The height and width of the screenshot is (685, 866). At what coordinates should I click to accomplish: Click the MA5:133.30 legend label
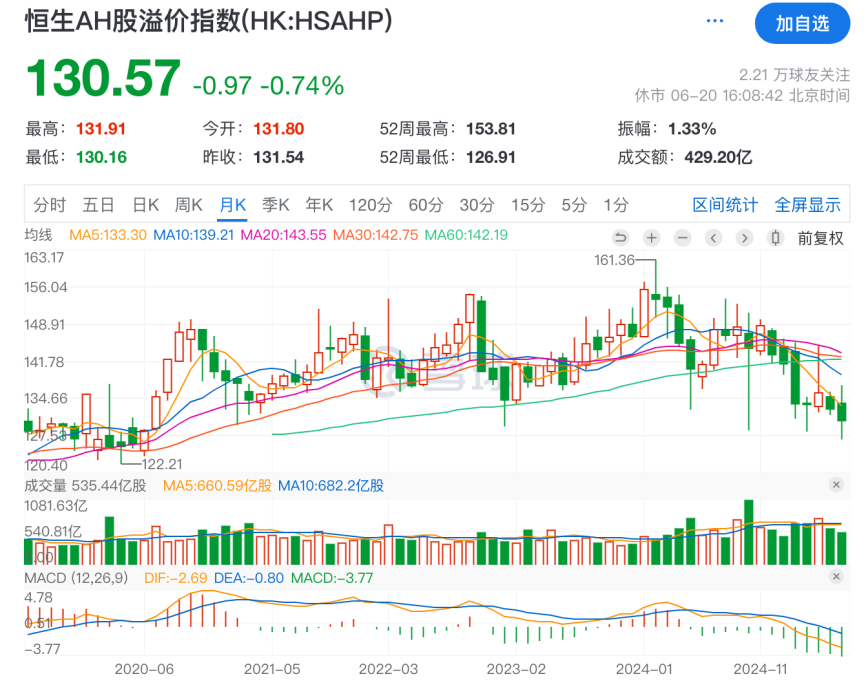tap(108, 235)
